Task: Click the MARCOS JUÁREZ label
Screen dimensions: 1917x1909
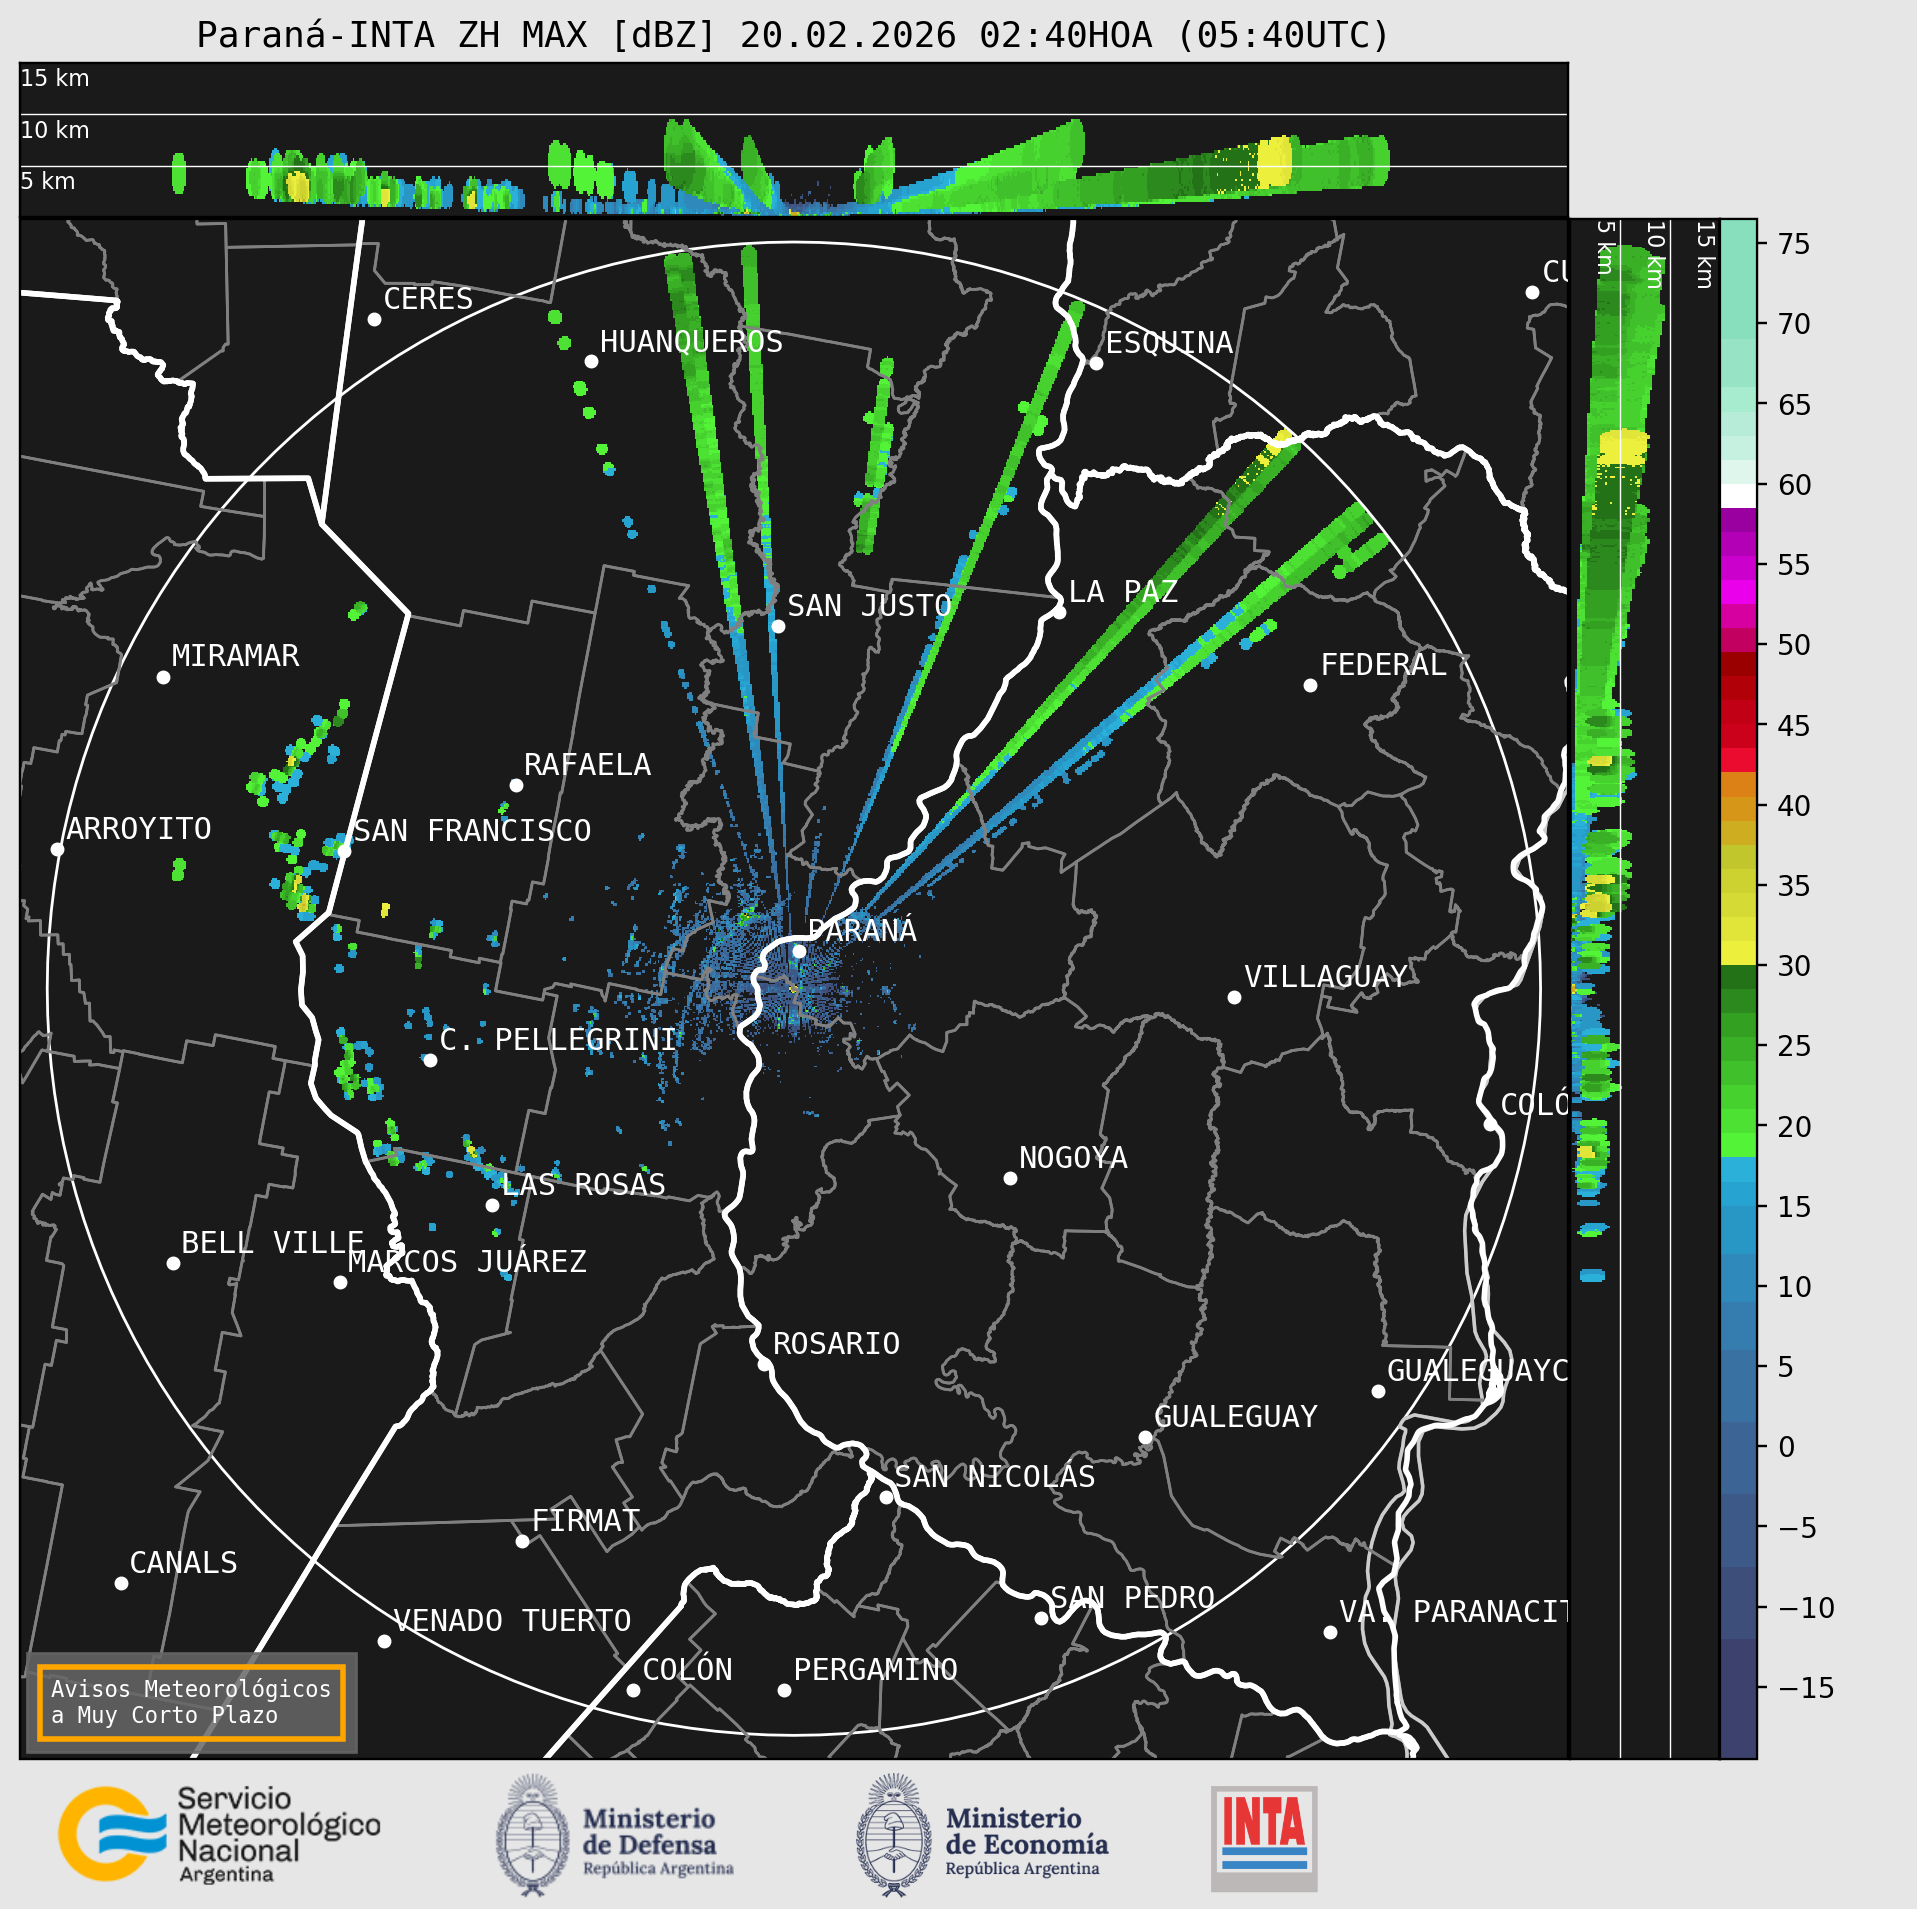Action: click(x=467, y=1261)
